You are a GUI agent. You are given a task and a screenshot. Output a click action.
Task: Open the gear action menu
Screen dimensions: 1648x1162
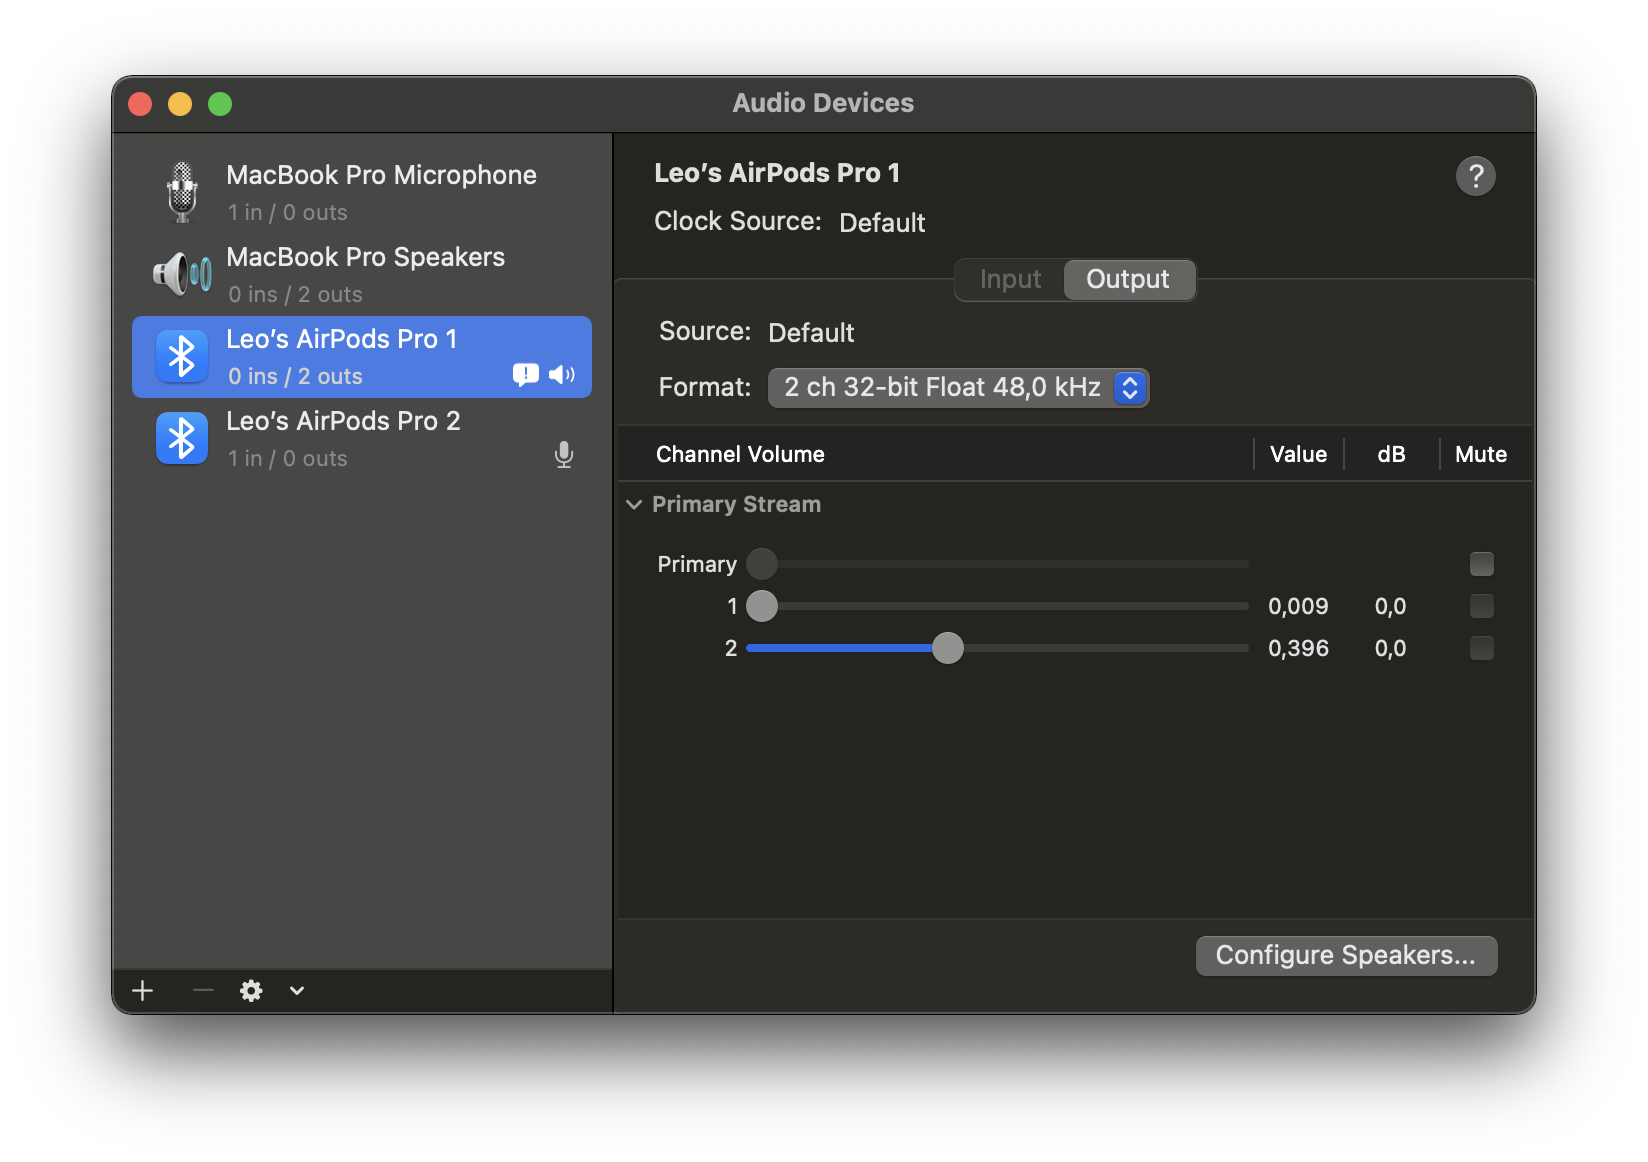click(x=251, y=990)
